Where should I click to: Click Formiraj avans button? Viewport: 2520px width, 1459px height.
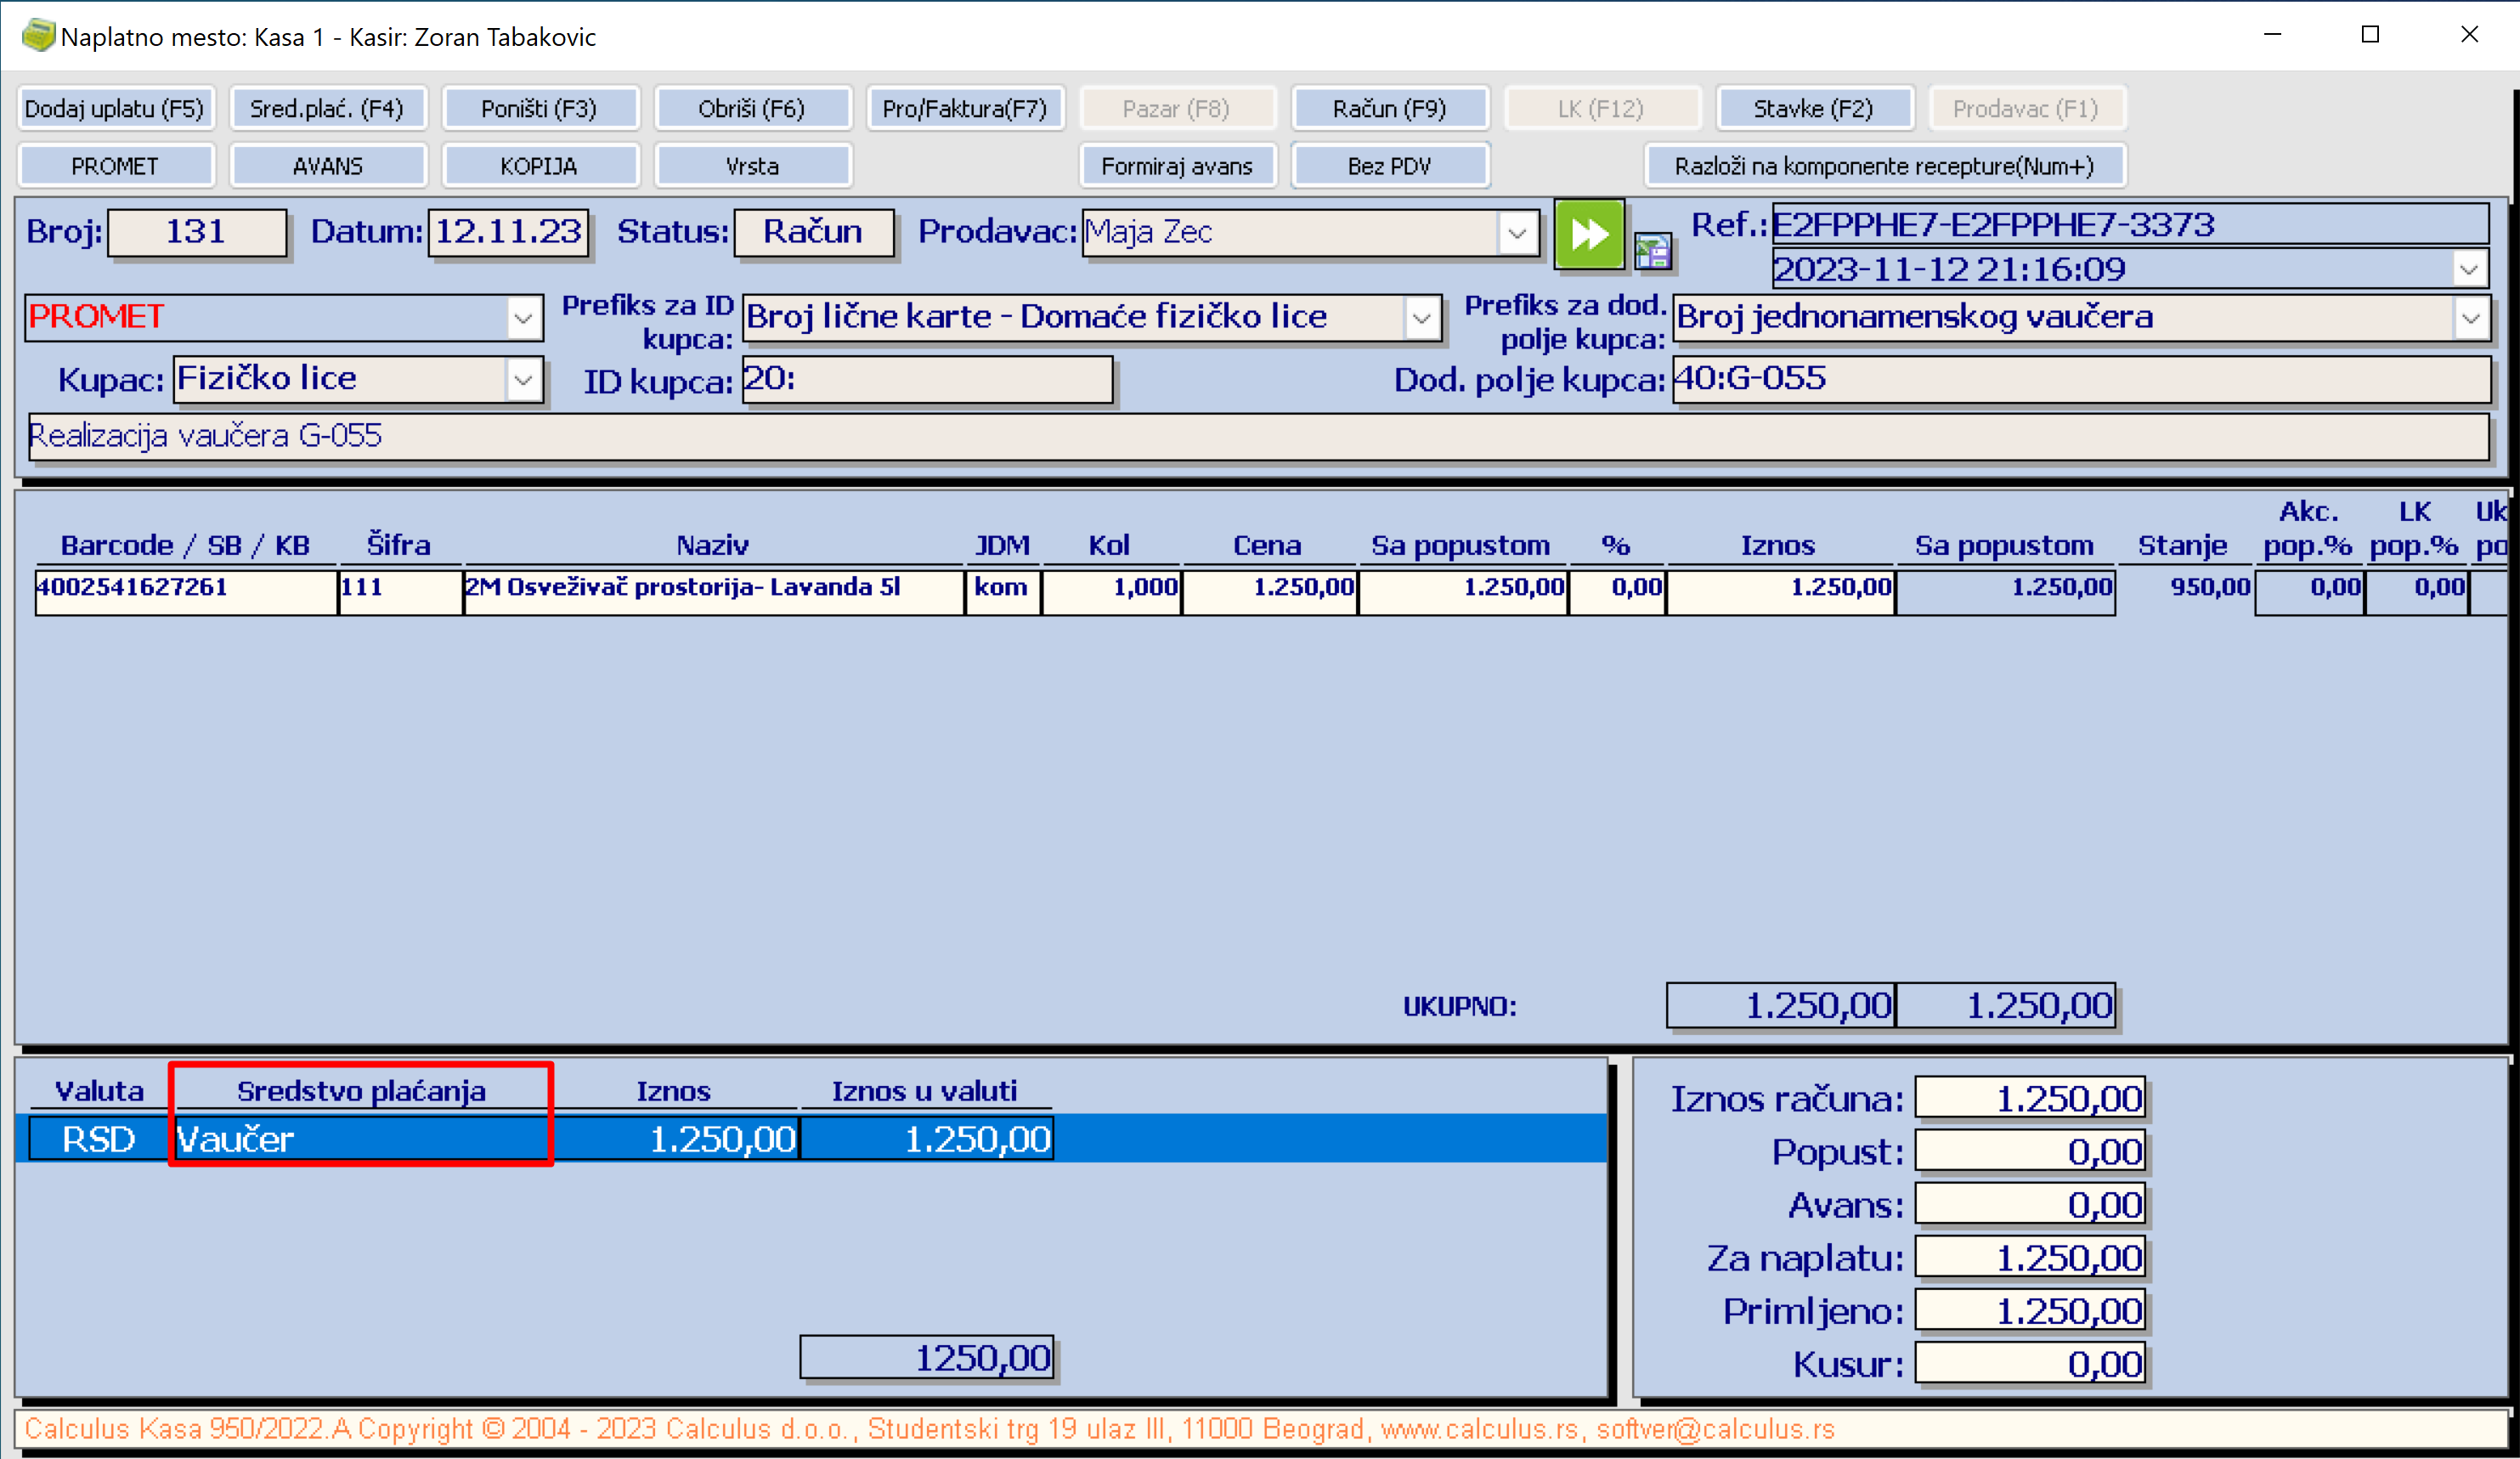click(1176, 166)
